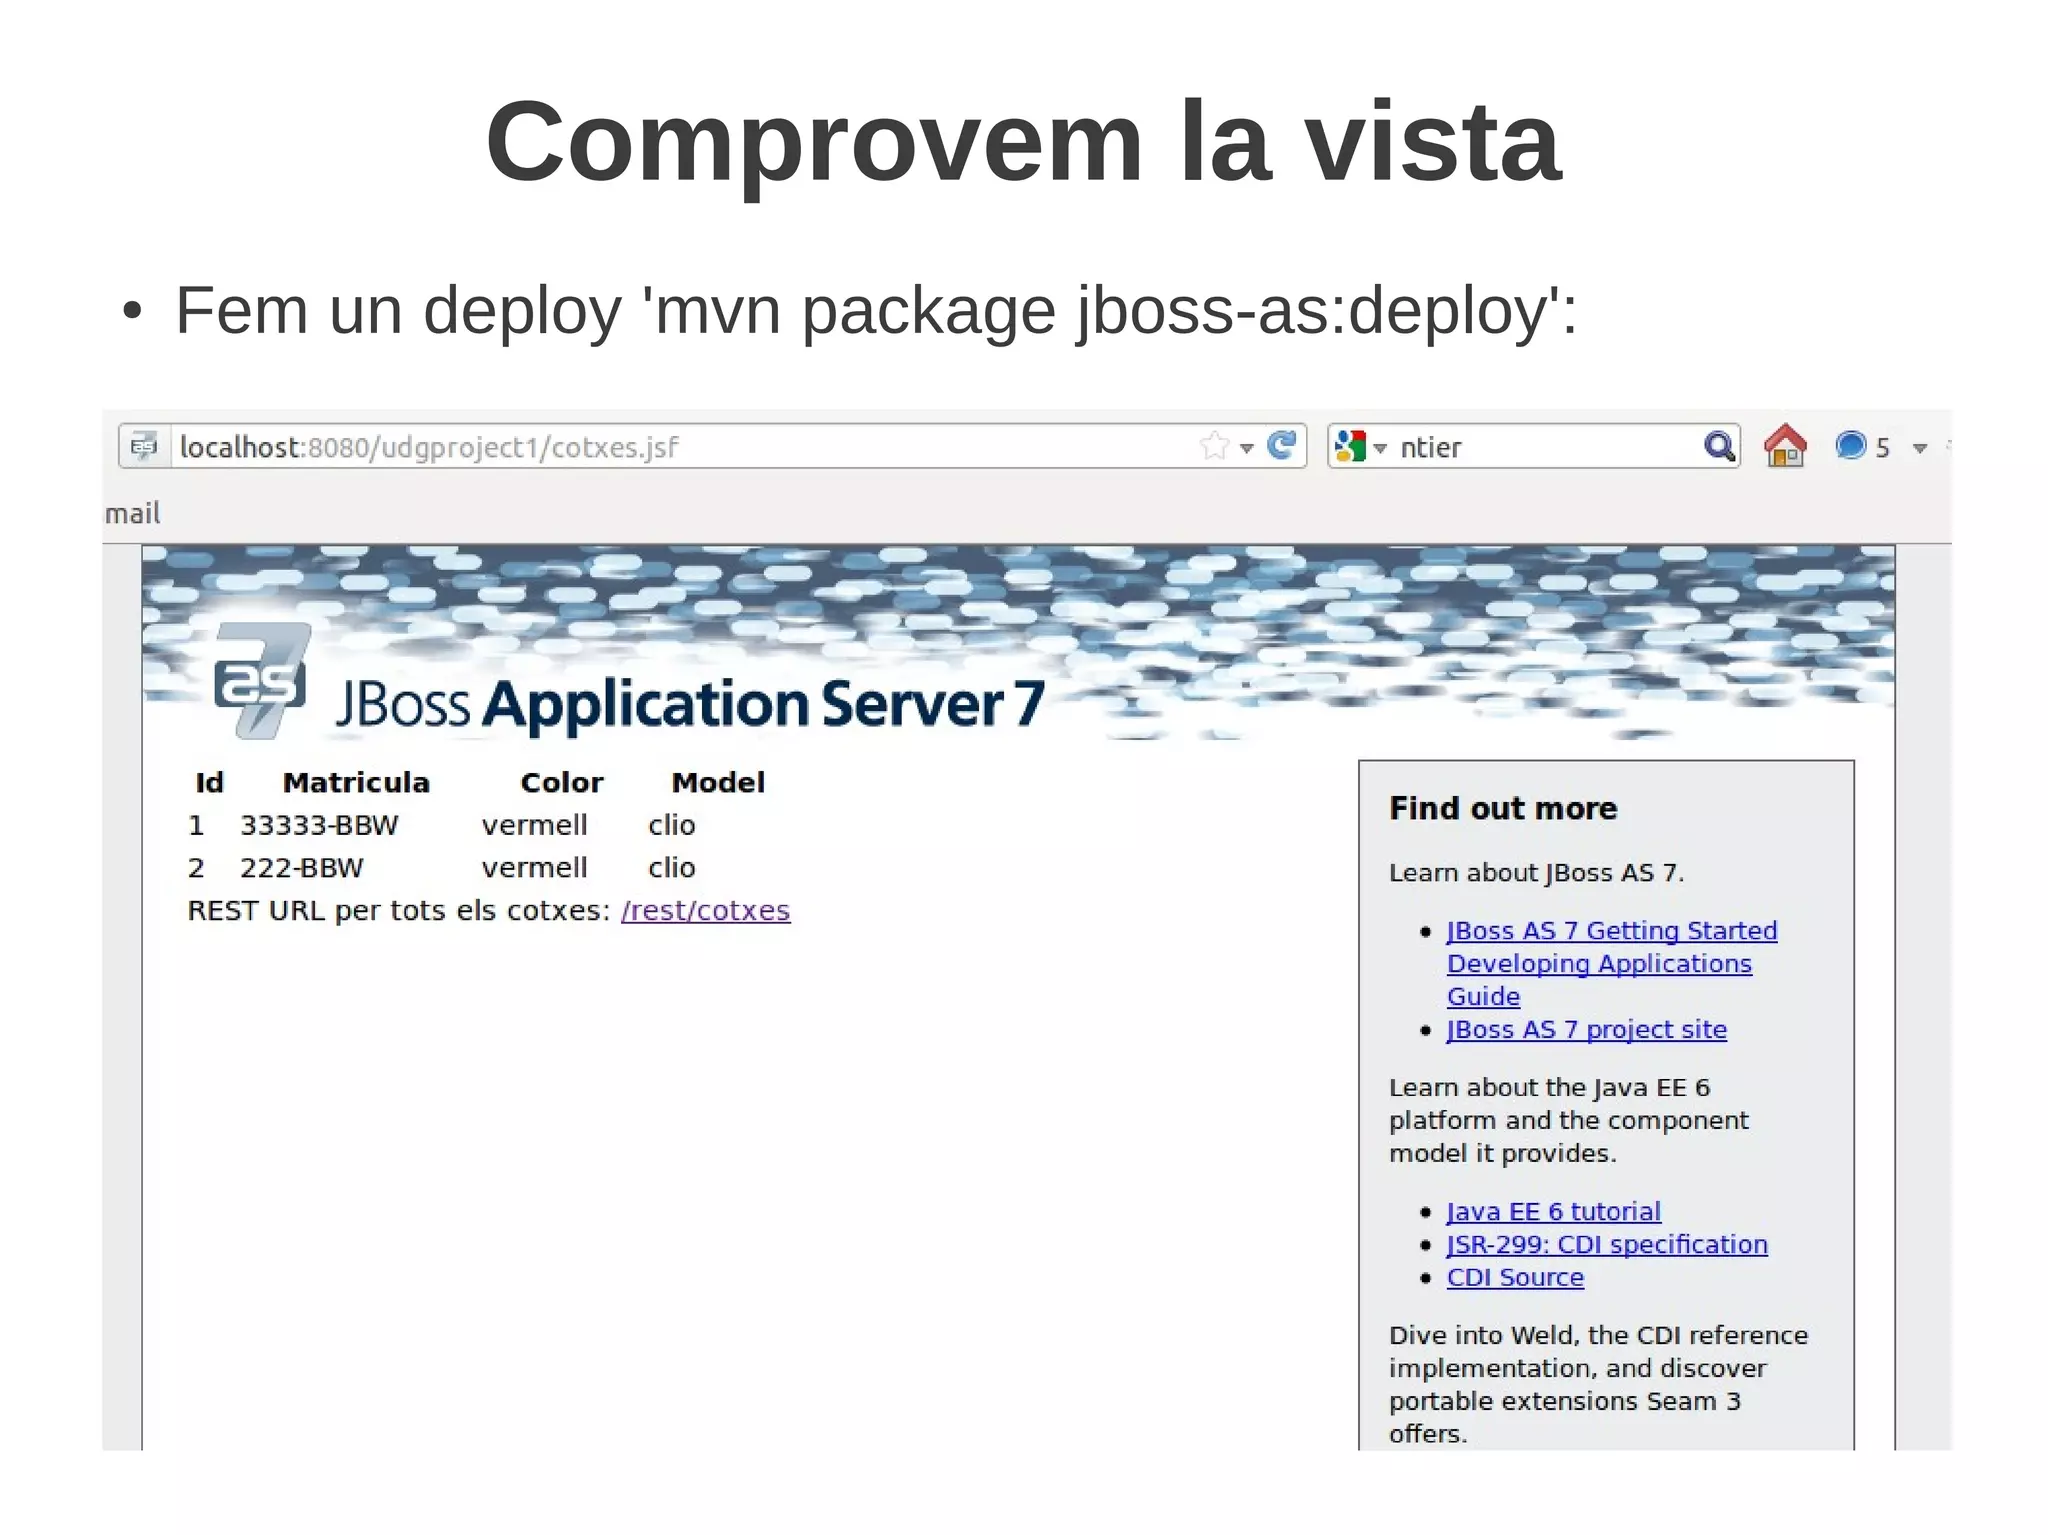Click the search magnifier icon
Screen dimensions: 2048x1535
coord(1719,446)
